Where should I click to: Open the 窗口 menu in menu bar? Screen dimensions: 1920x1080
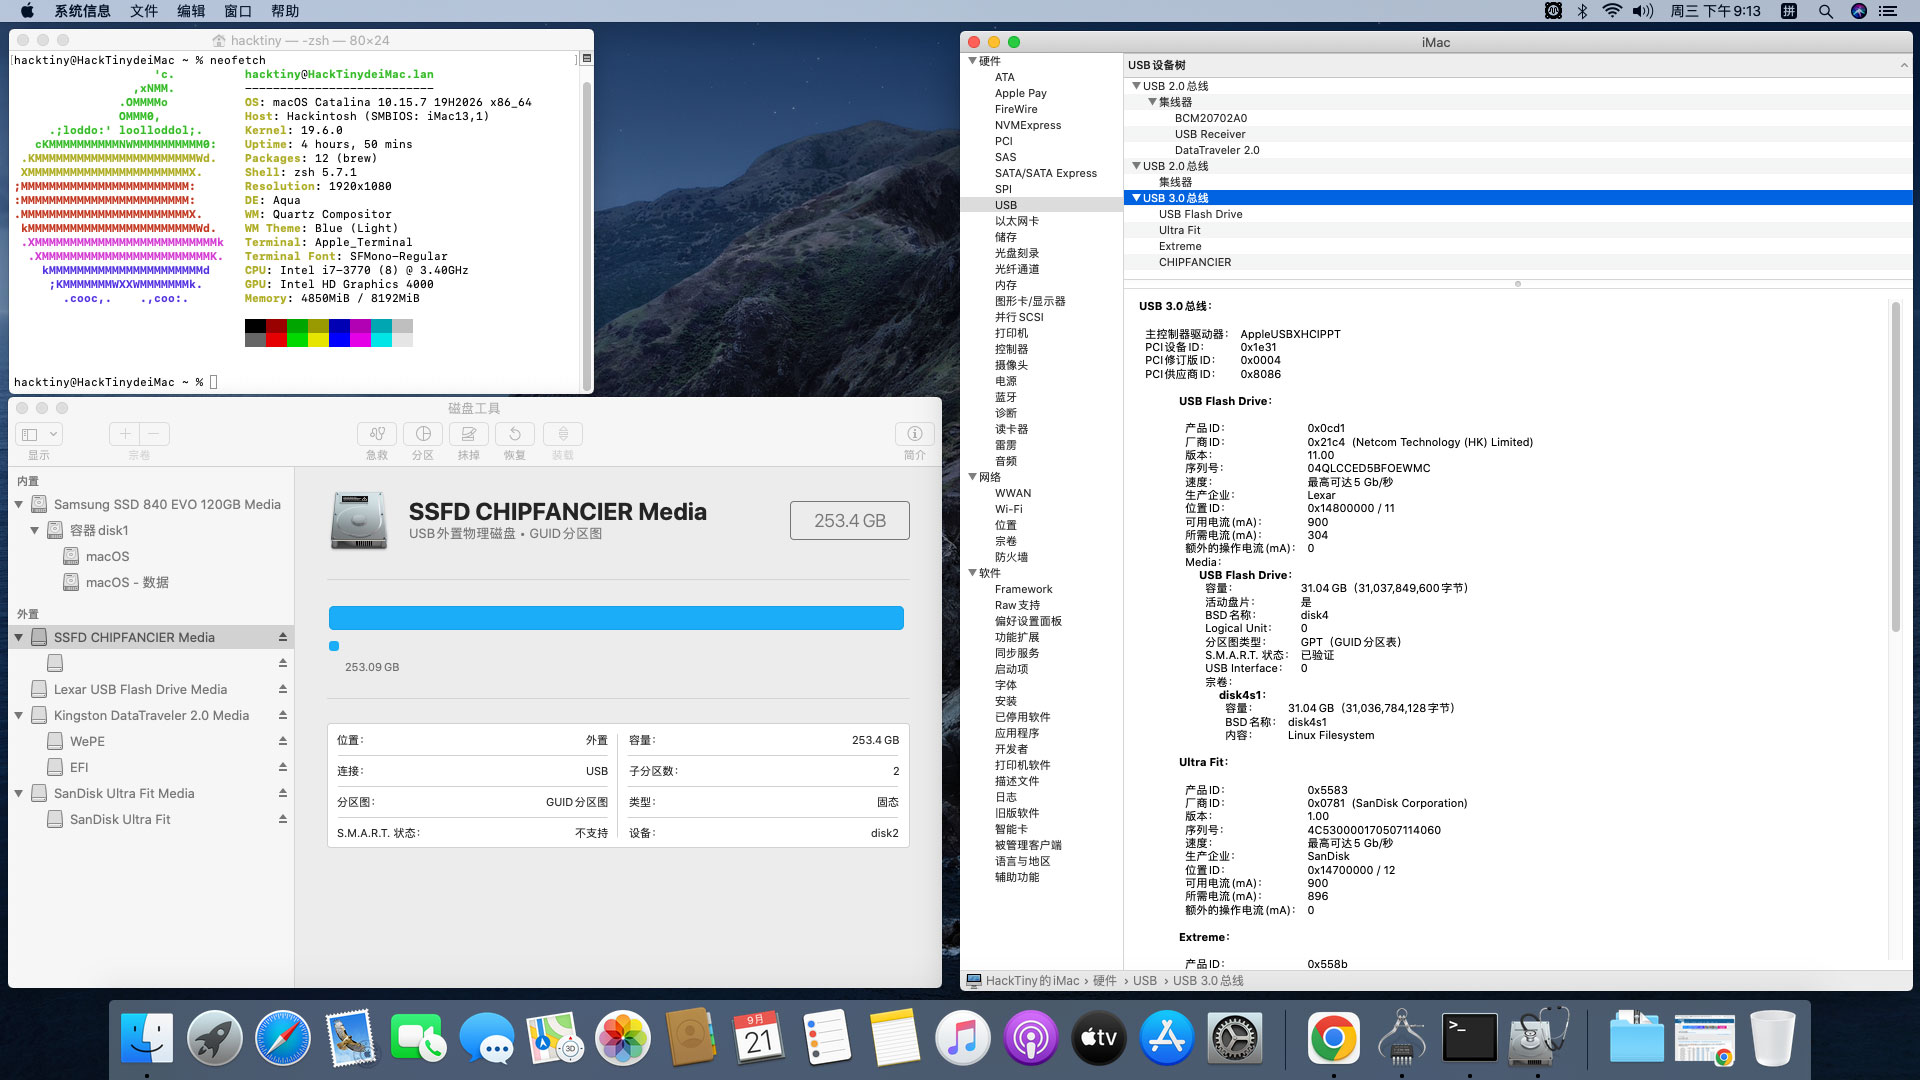(x=238, y=11)
